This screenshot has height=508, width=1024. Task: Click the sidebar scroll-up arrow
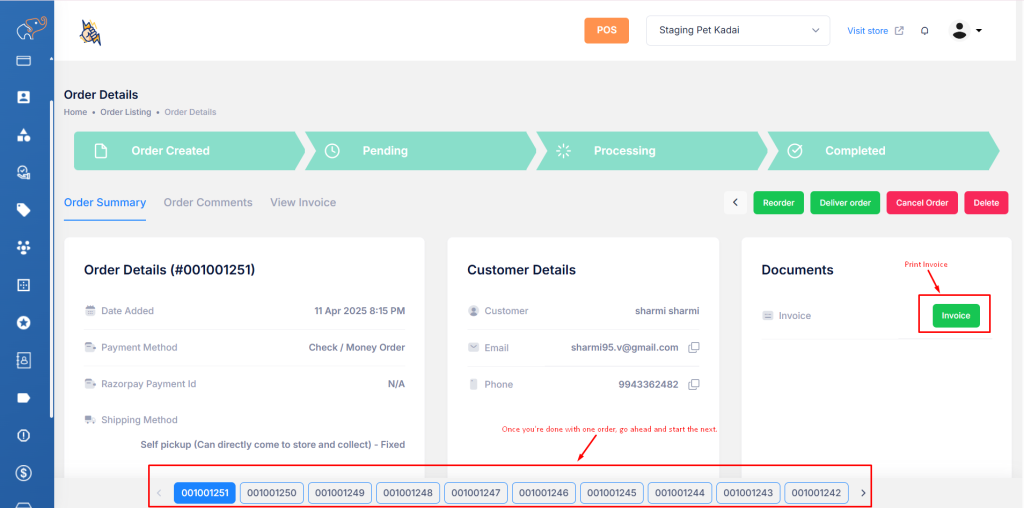(51, 59)
